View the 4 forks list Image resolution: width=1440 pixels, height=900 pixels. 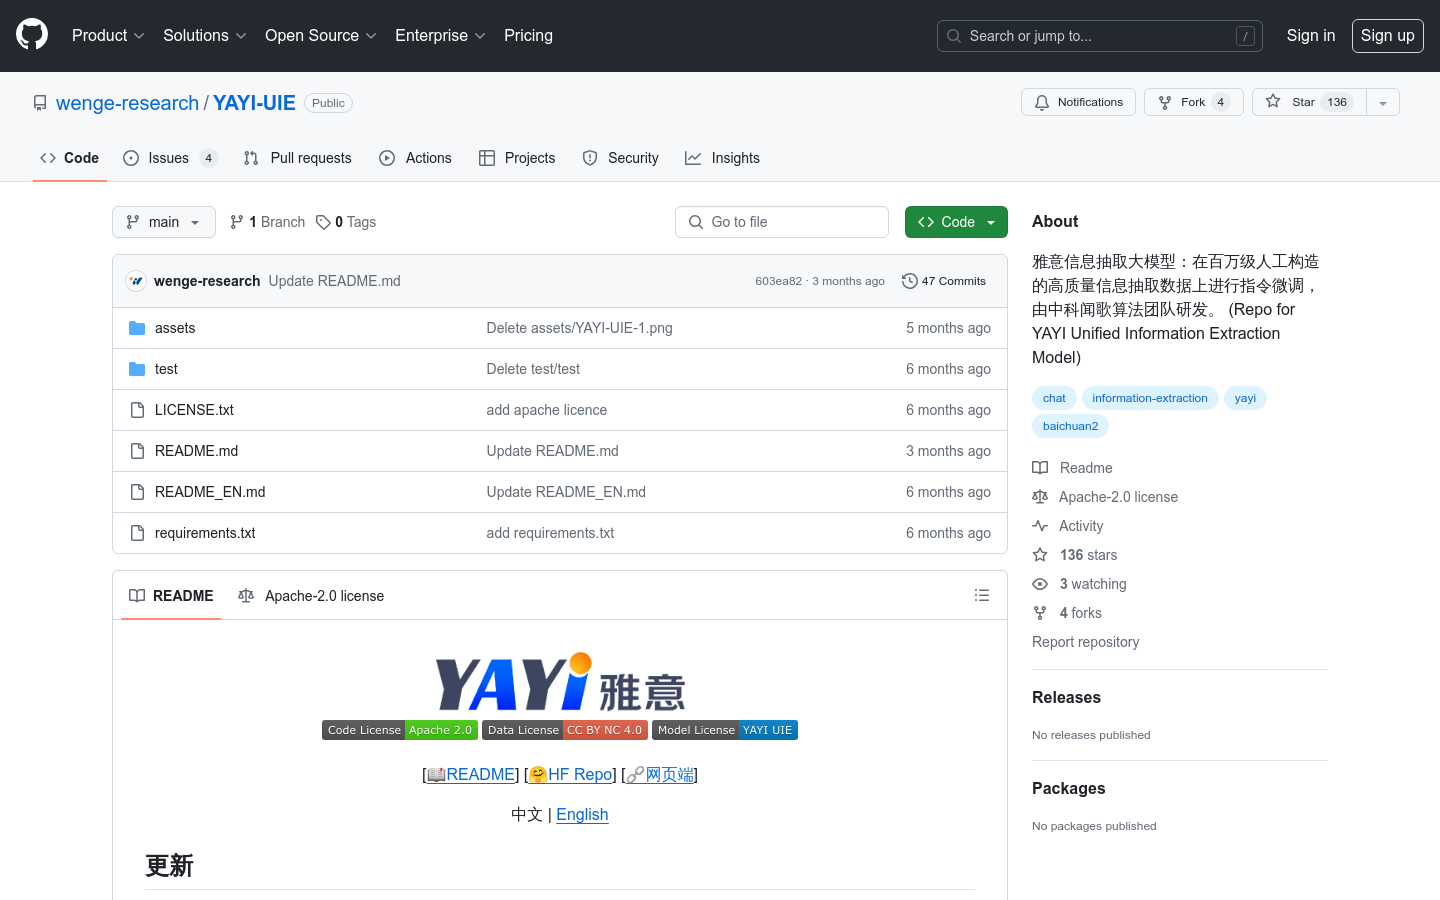tap(1067, 613)
